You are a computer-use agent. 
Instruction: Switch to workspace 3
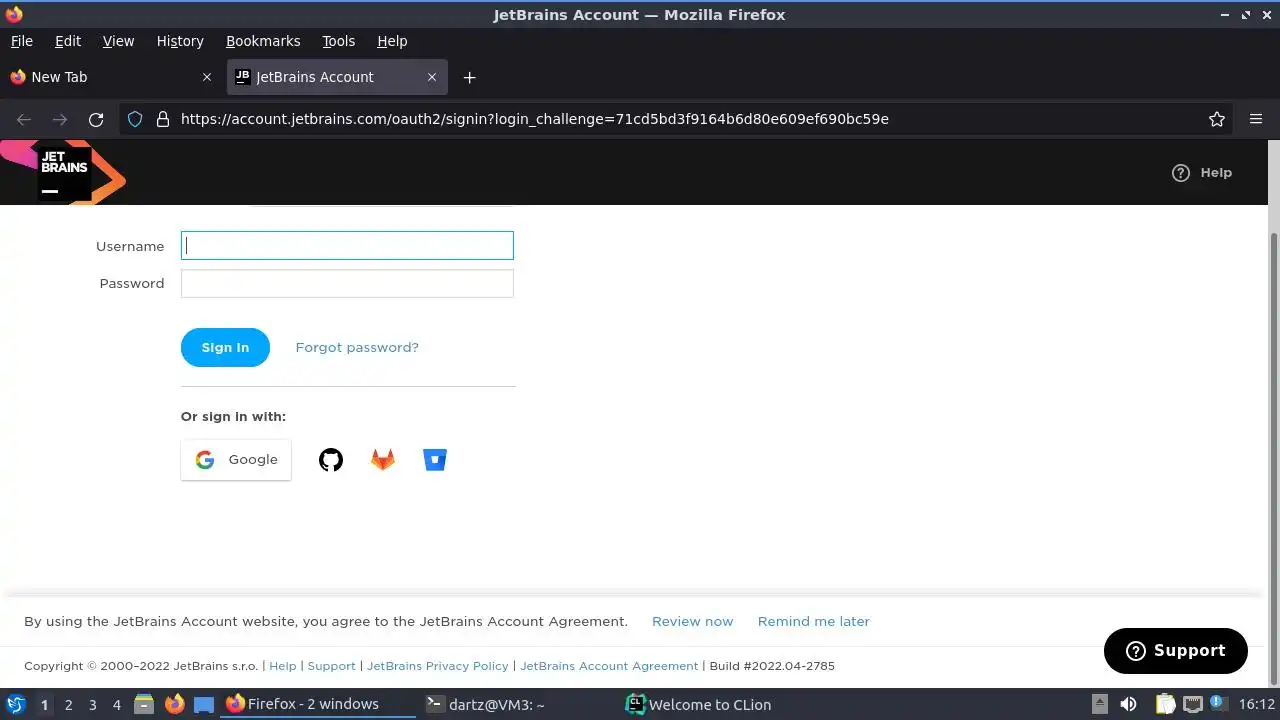tap(92, 705)
